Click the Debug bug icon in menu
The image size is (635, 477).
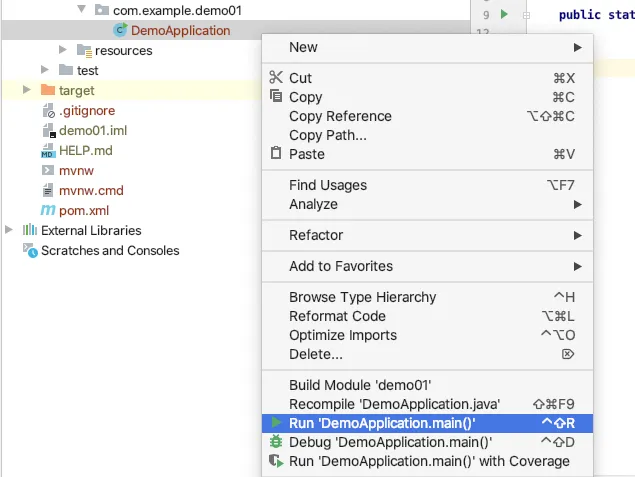(276, 442)
